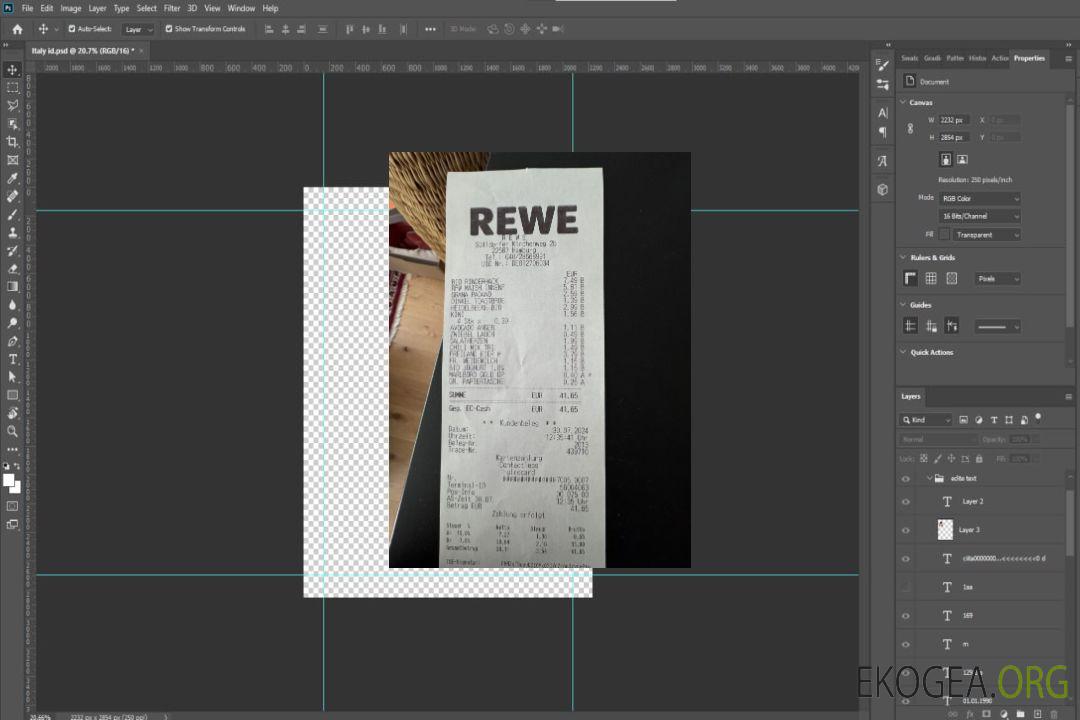Collapse the Quick Actions section

(x=903, y=352)
